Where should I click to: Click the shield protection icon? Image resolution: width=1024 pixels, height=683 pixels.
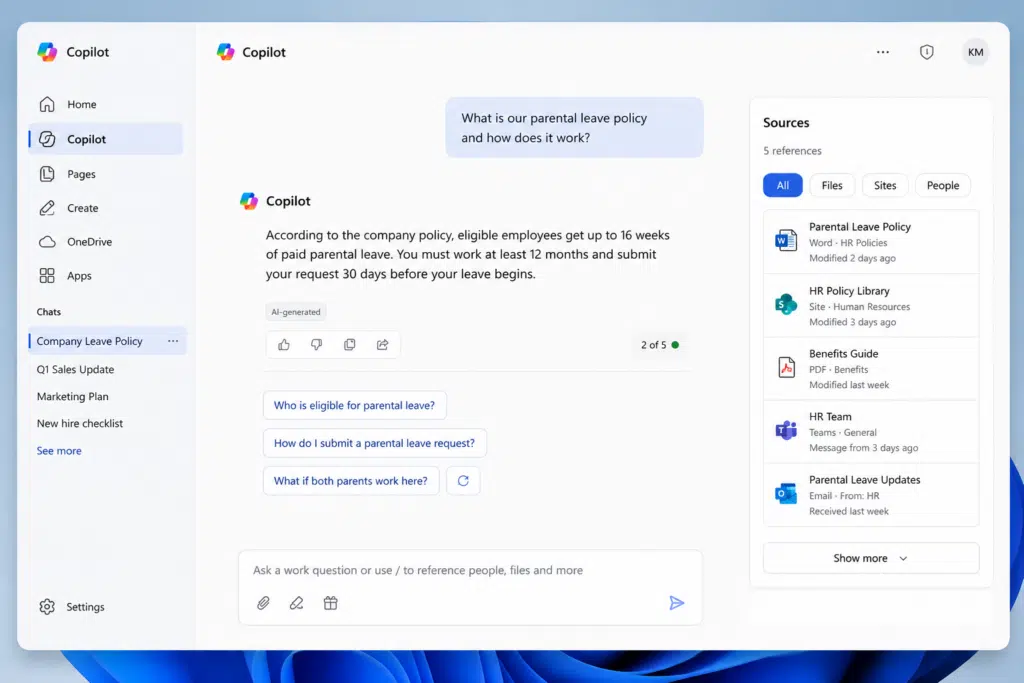(926, 52)
